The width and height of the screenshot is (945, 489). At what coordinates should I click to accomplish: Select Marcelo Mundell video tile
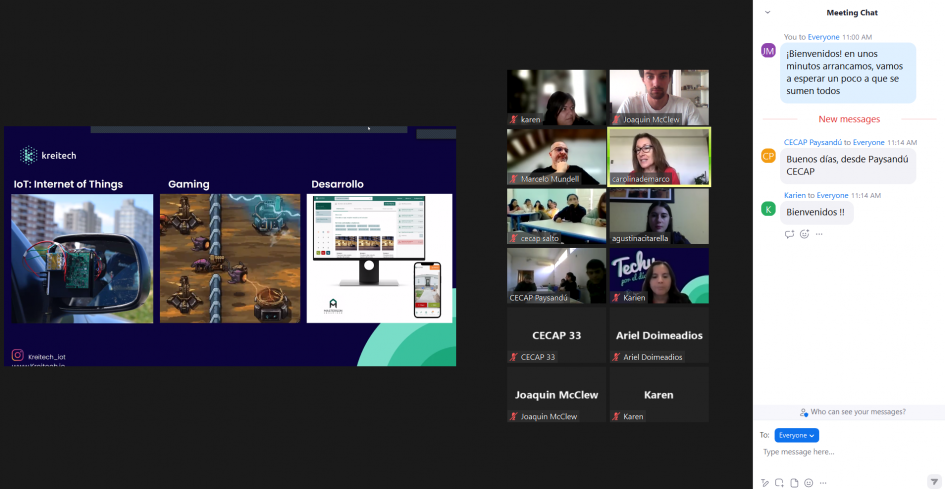556,157
